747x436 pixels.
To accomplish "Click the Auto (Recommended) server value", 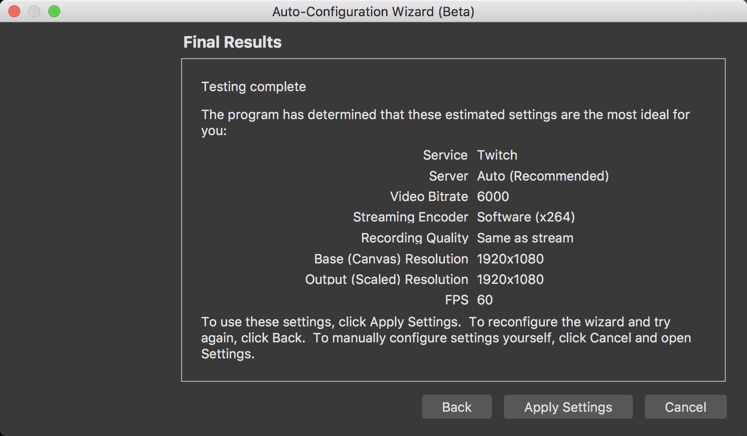I will pyautogui.click(x=542, y=176).
